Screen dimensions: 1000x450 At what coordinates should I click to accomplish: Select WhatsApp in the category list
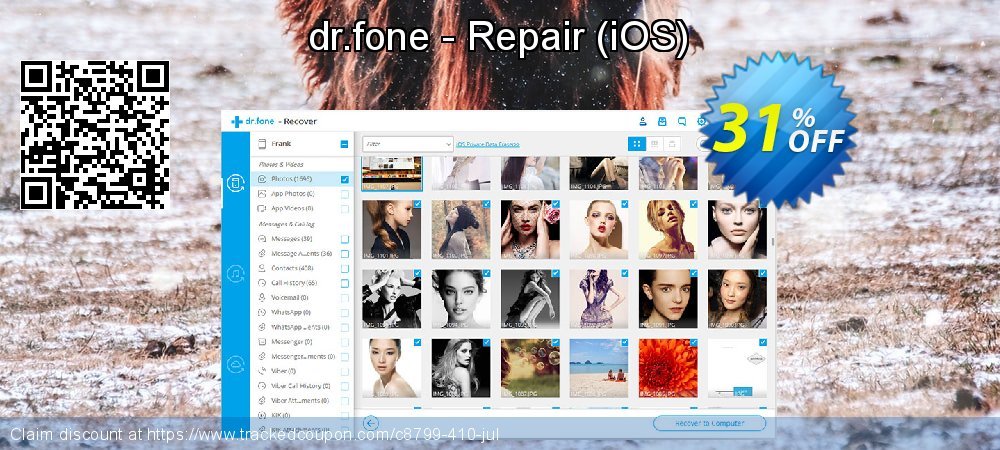[x=291, y=312]
